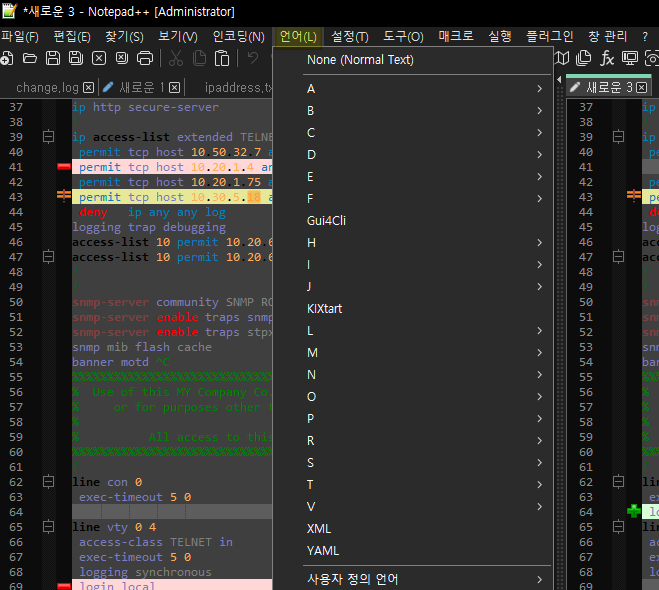659x590 pixels.
Task: Open the Document Map icon
Action: (x=562, y=58)
